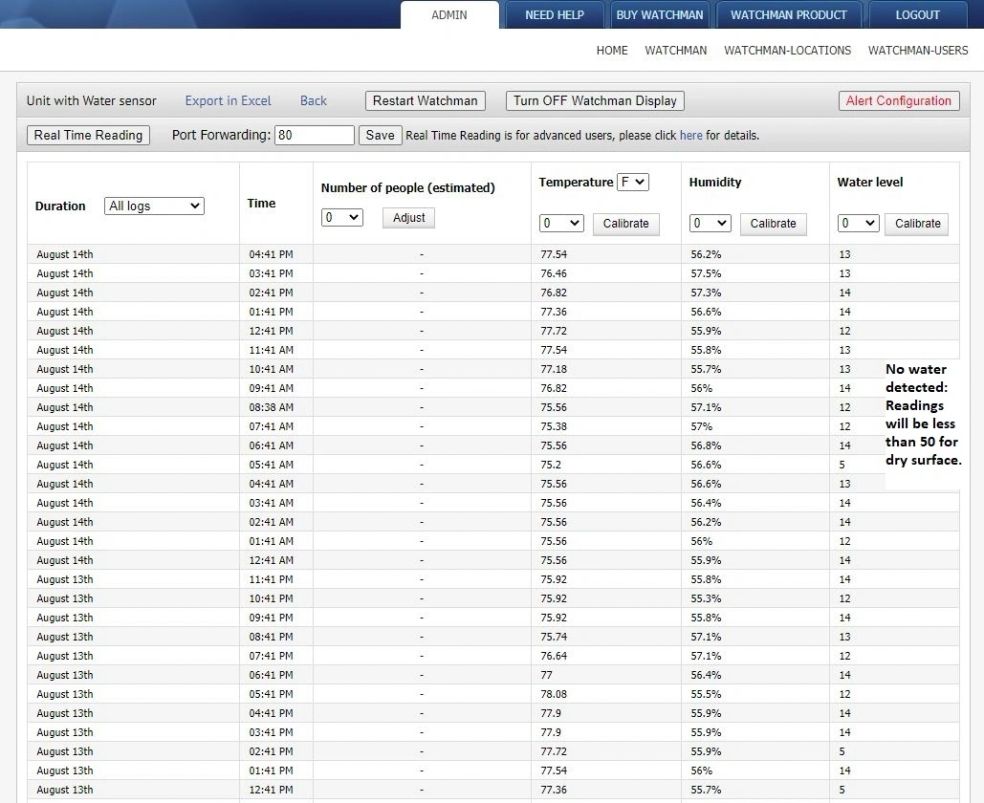This screenshot has height=803, width=984.
Task: Select temperature value 75.38
Action: 554,427
